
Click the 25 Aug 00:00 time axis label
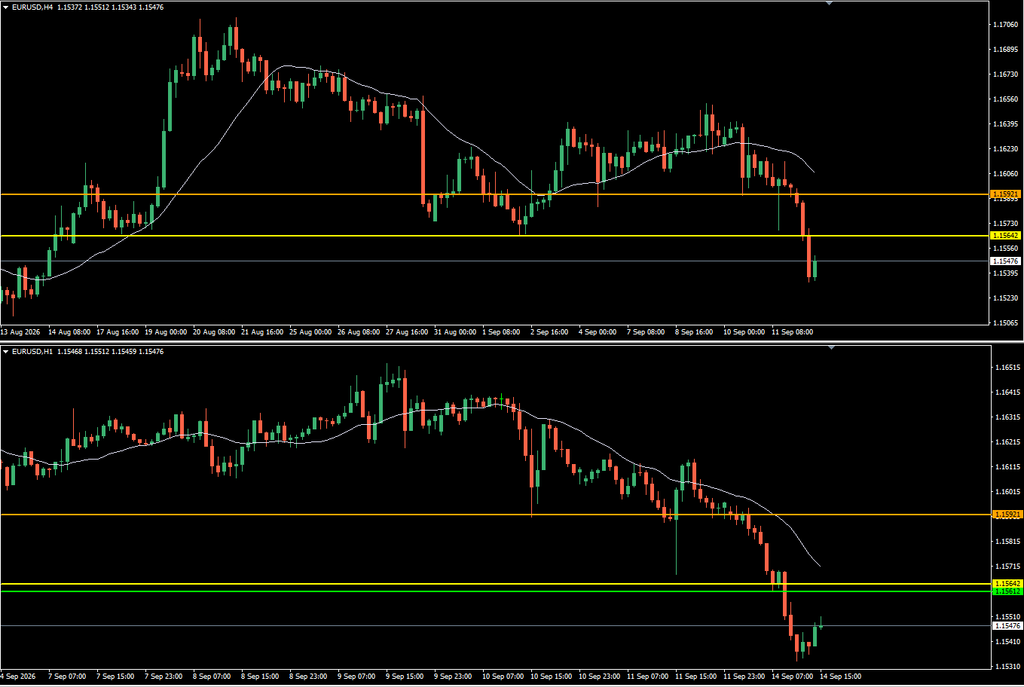(310, 332)
